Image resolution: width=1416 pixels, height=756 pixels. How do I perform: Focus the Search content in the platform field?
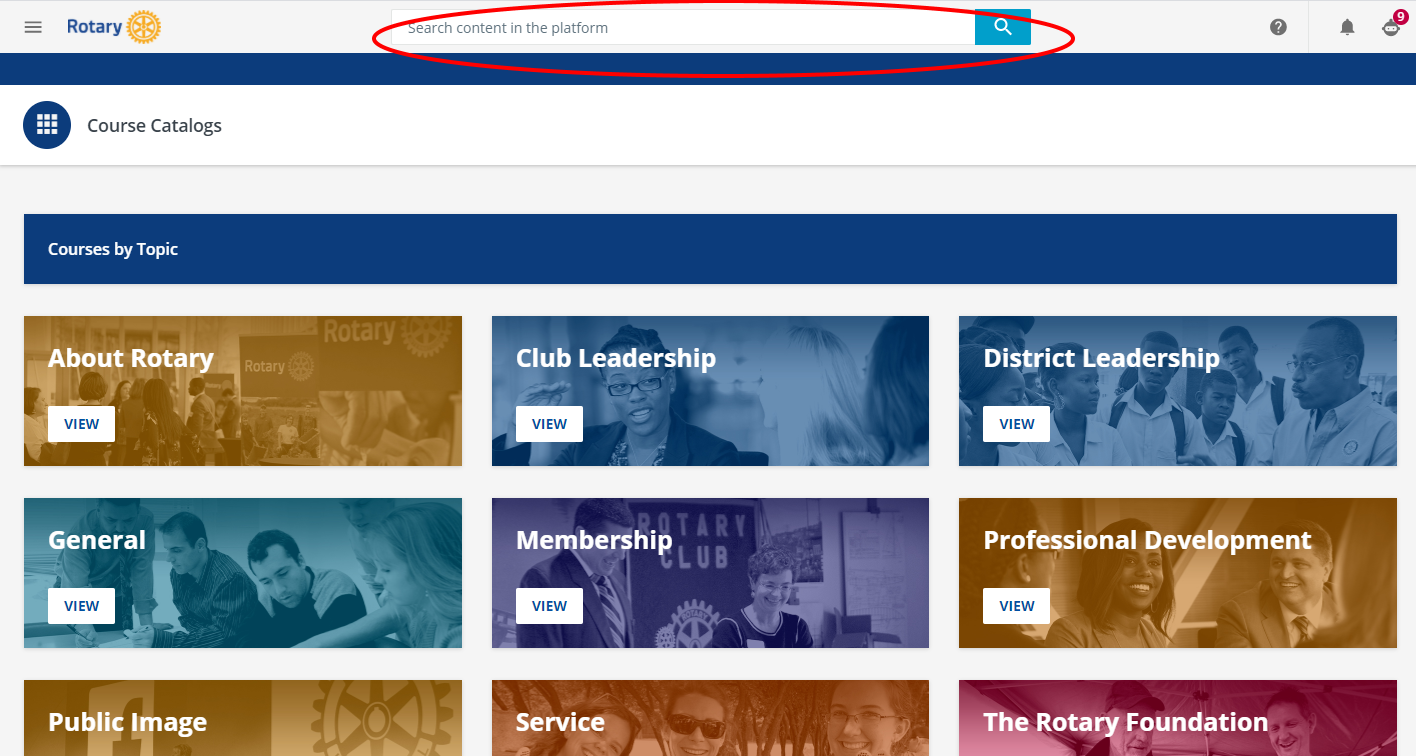pos(683,27)
